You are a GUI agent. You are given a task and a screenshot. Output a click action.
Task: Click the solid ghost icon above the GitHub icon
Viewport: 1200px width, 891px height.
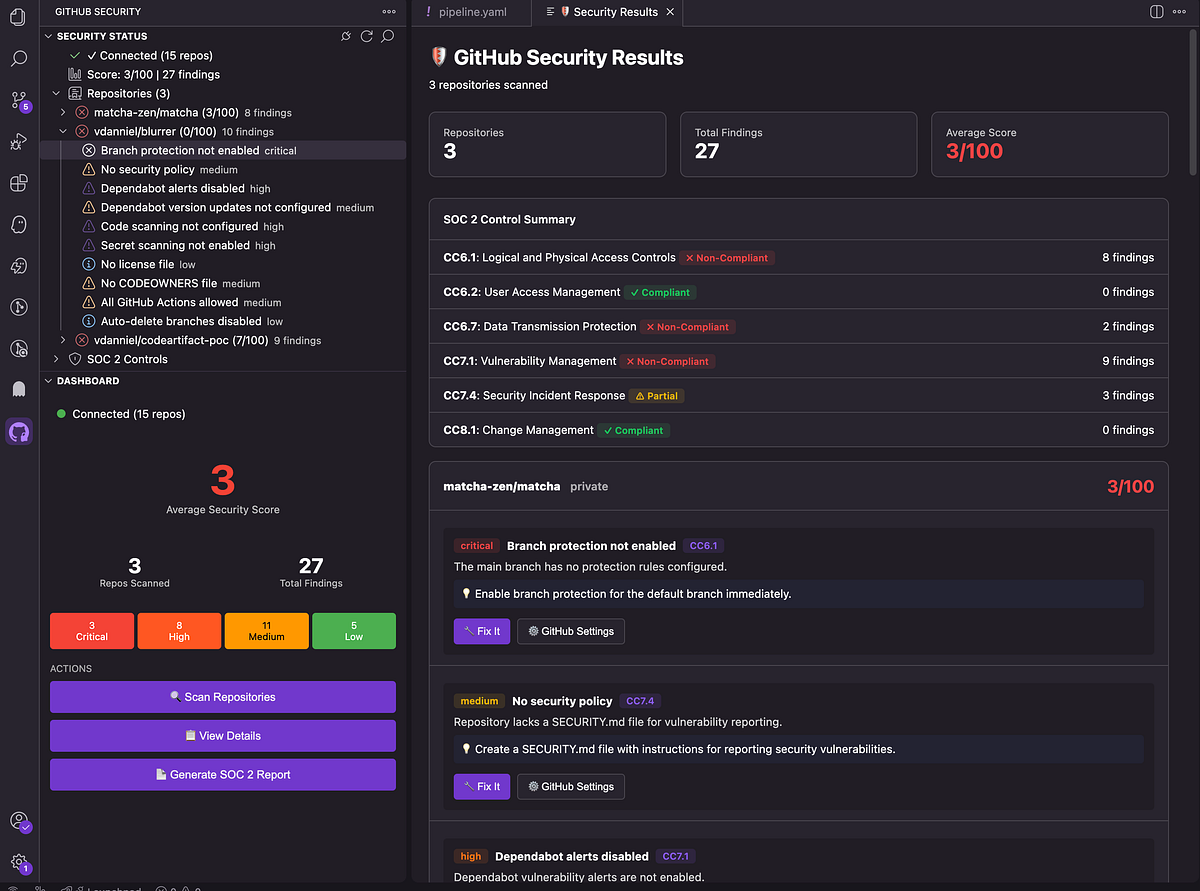pos(18,389)
